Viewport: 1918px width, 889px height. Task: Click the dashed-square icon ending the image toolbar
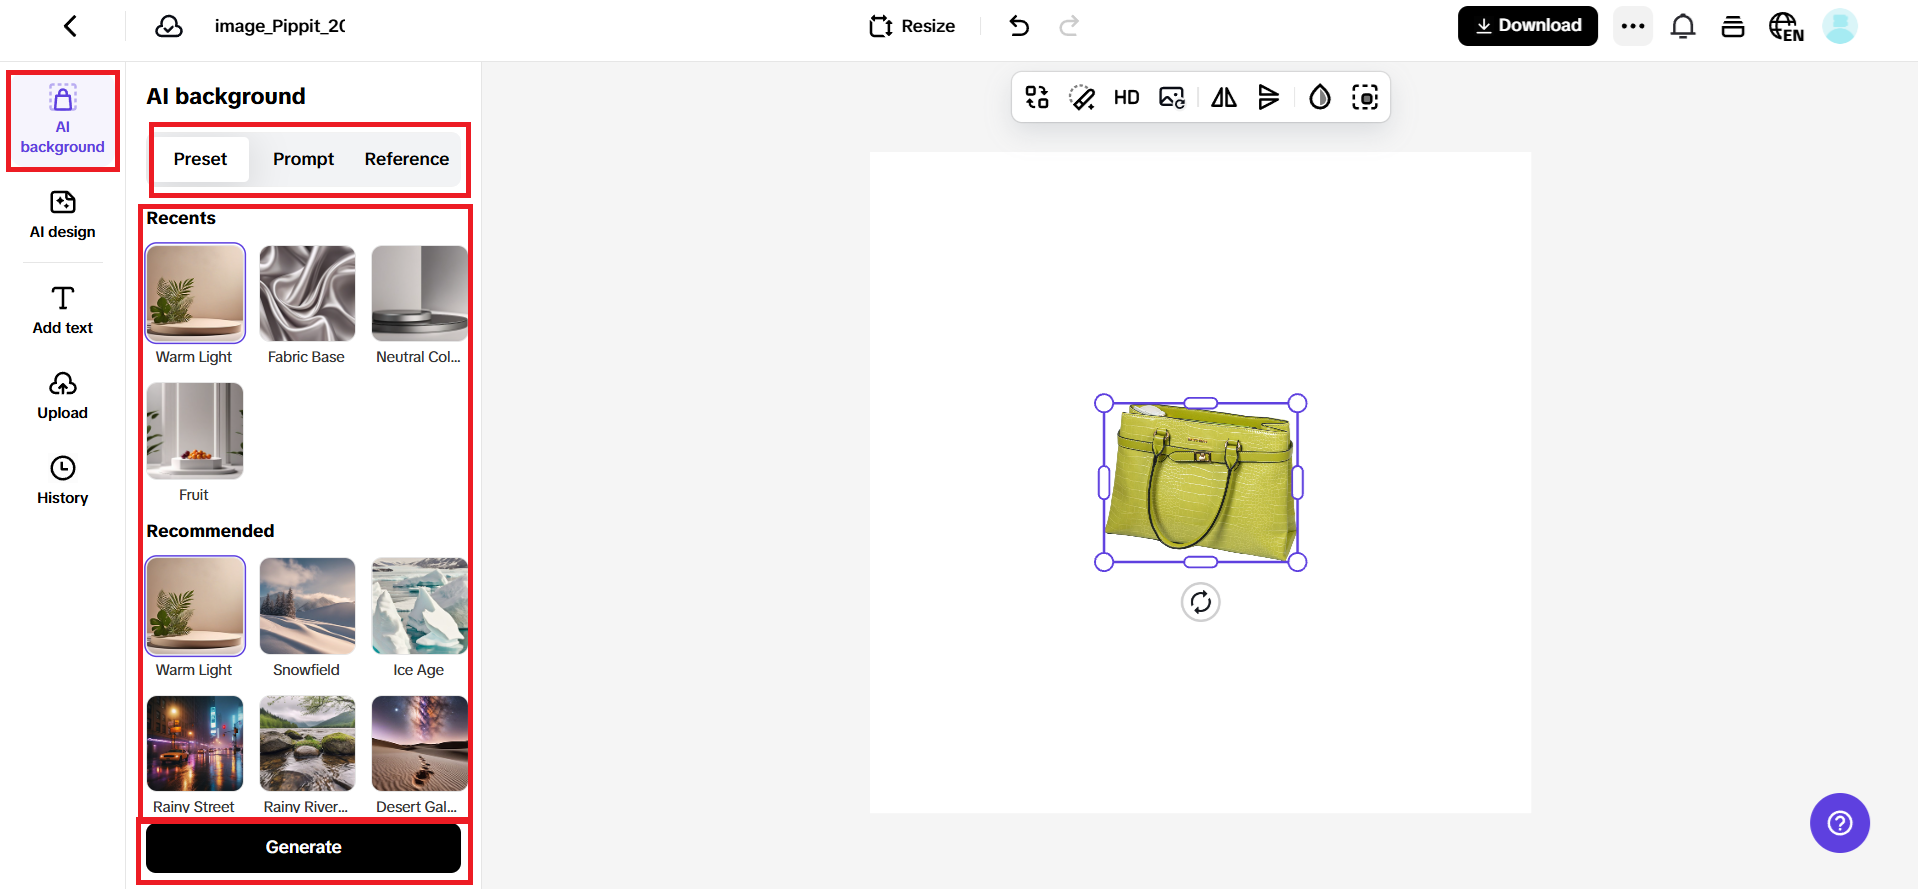[1365, 97]
